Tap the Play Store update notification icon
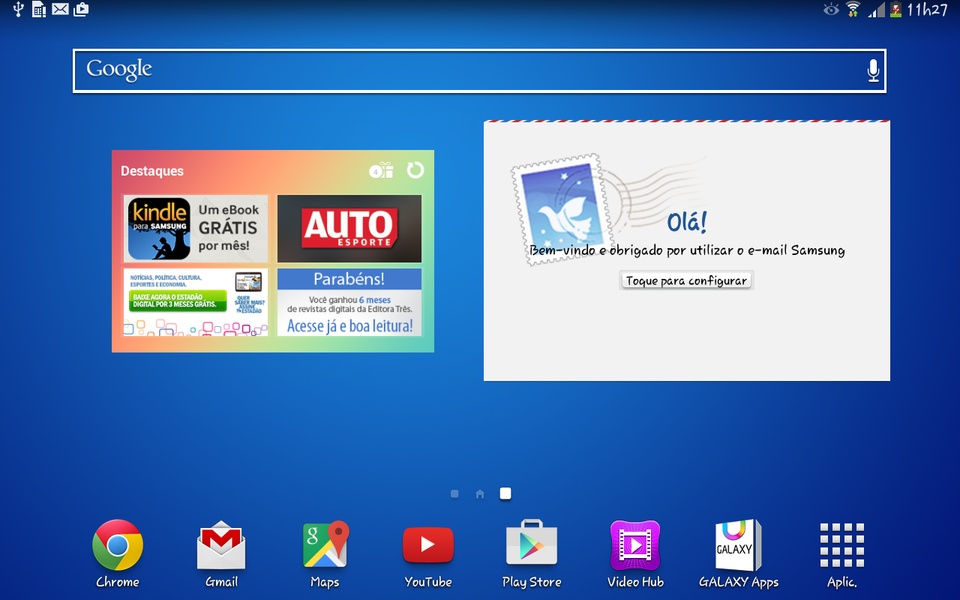The image size is (960, 600). tap(81, 9)
